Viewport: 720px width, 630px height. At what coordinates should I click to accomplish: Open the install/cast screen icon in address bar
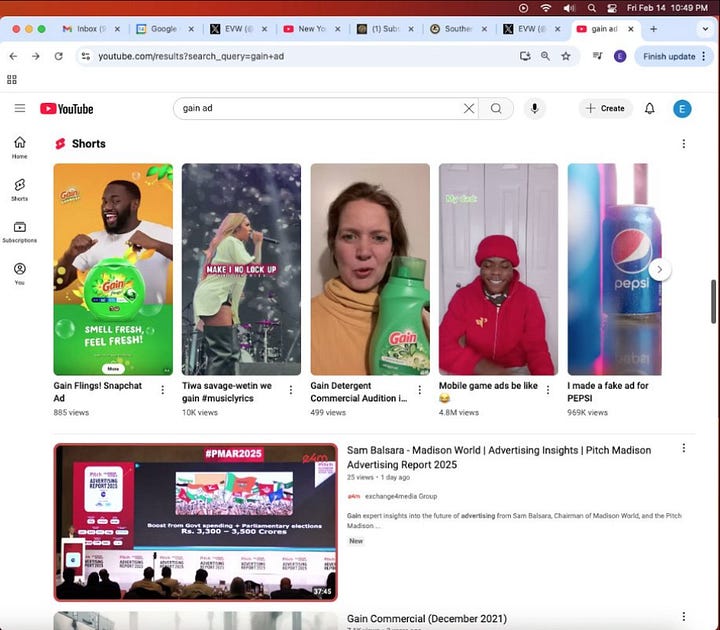(525, 56)
